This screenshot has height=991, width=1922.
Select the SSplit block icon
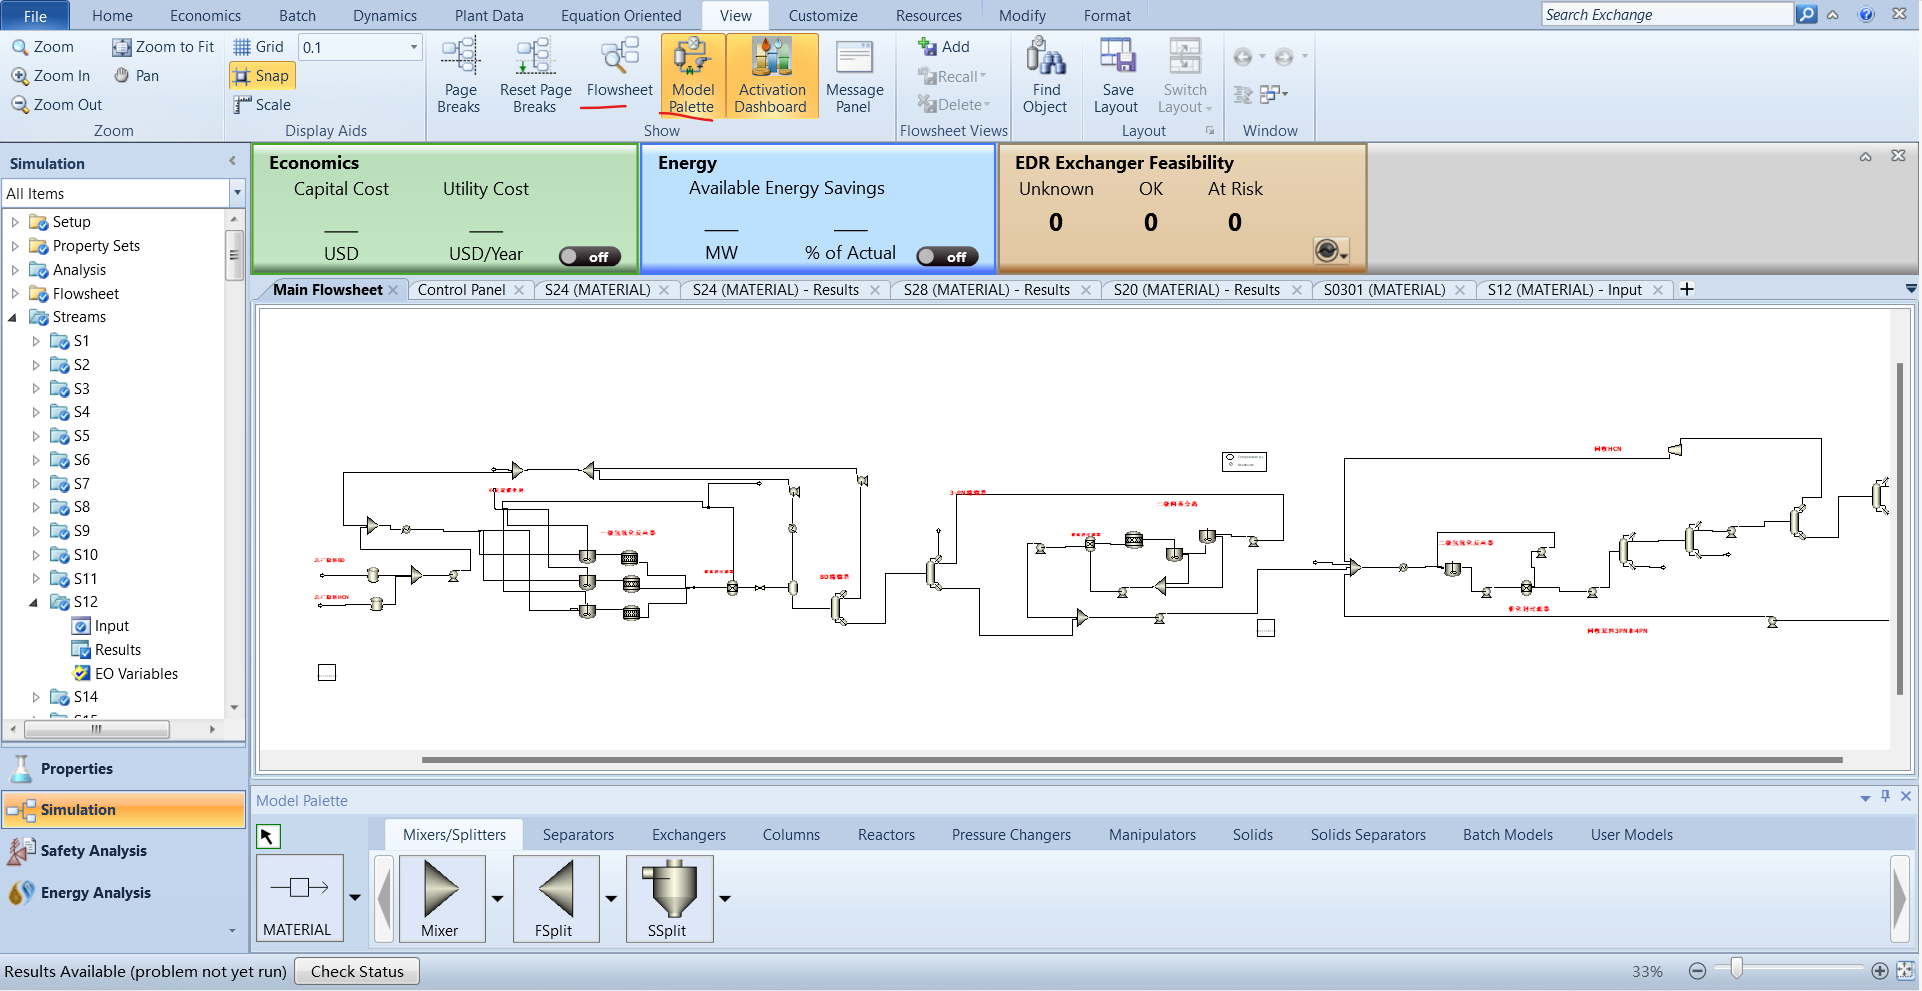point(669,897)
